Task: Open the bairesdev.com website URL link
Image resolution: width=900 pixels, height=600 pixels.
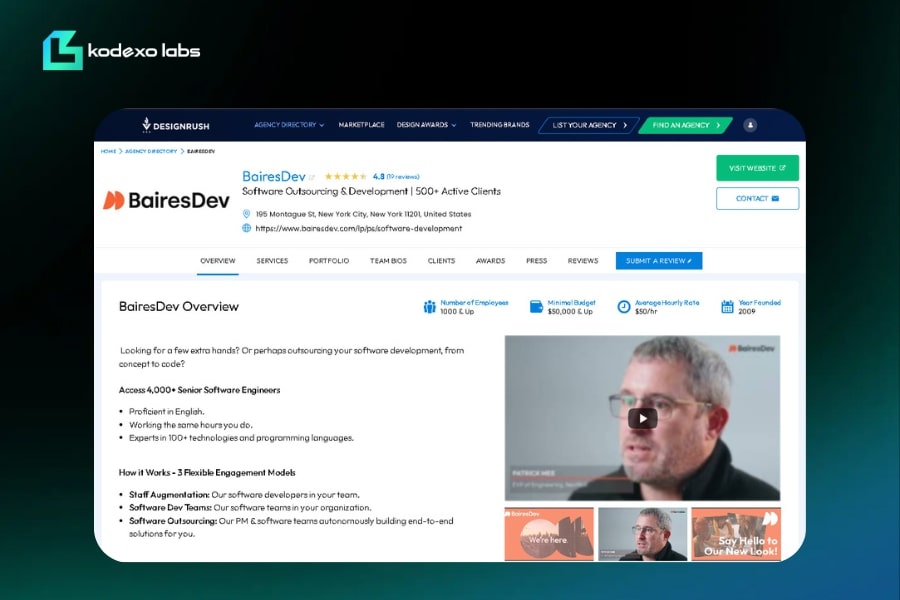Action: [x=359, y=228]
